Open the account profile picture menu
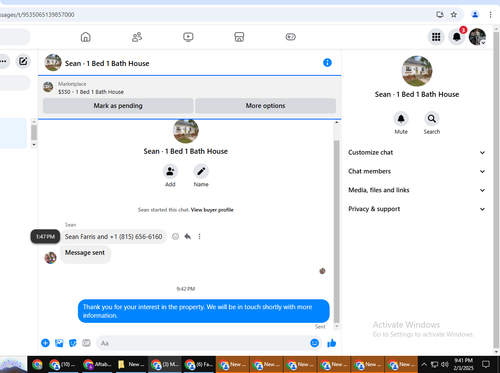This screenshot has height=373, width=500. coord(477,37)
